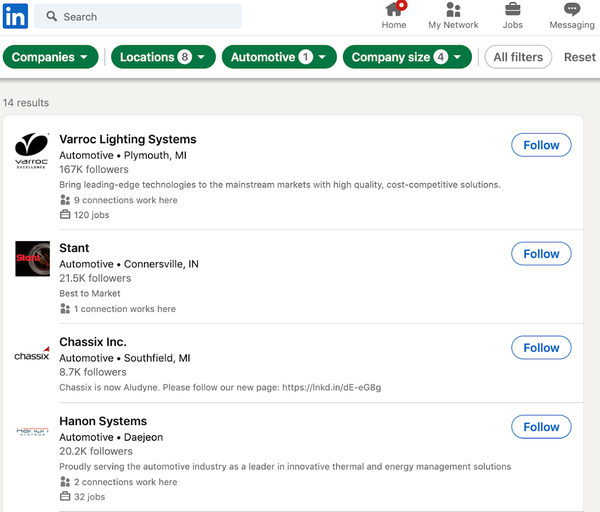Click 'Automotive • Daejeon' text
Image resolution: width=600 pixels, height=512 pixels.
(x=111, y=437)
